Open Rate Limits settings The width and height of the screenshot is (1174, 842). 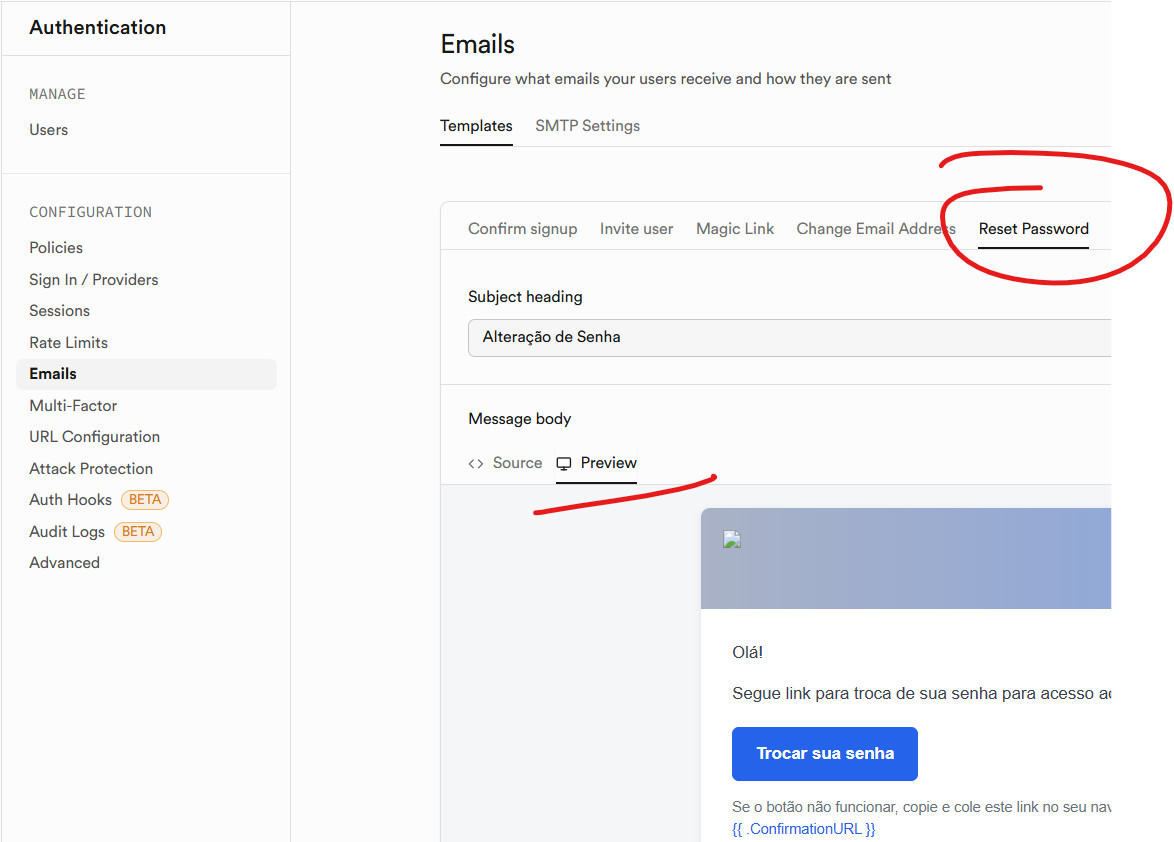click(x=68, y=343)
